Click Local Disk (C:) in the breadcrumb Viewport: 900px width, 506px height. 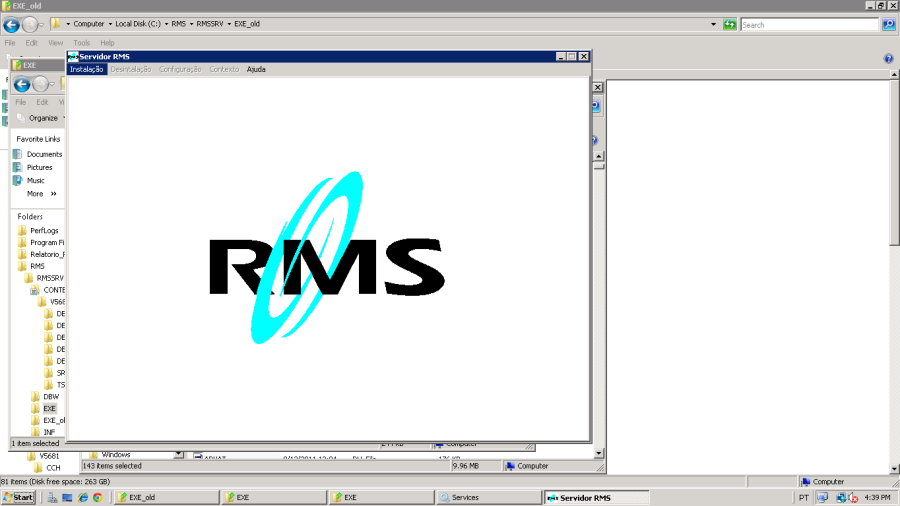point(138,24)
